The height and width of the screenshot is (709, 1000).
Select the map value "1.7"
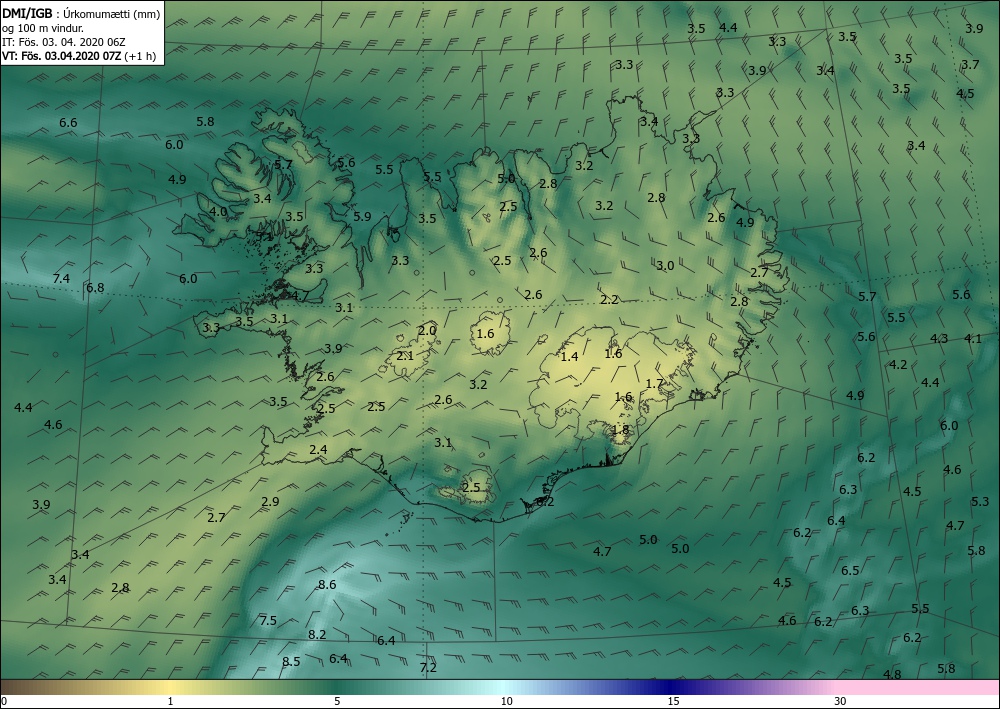coord(654,383)
